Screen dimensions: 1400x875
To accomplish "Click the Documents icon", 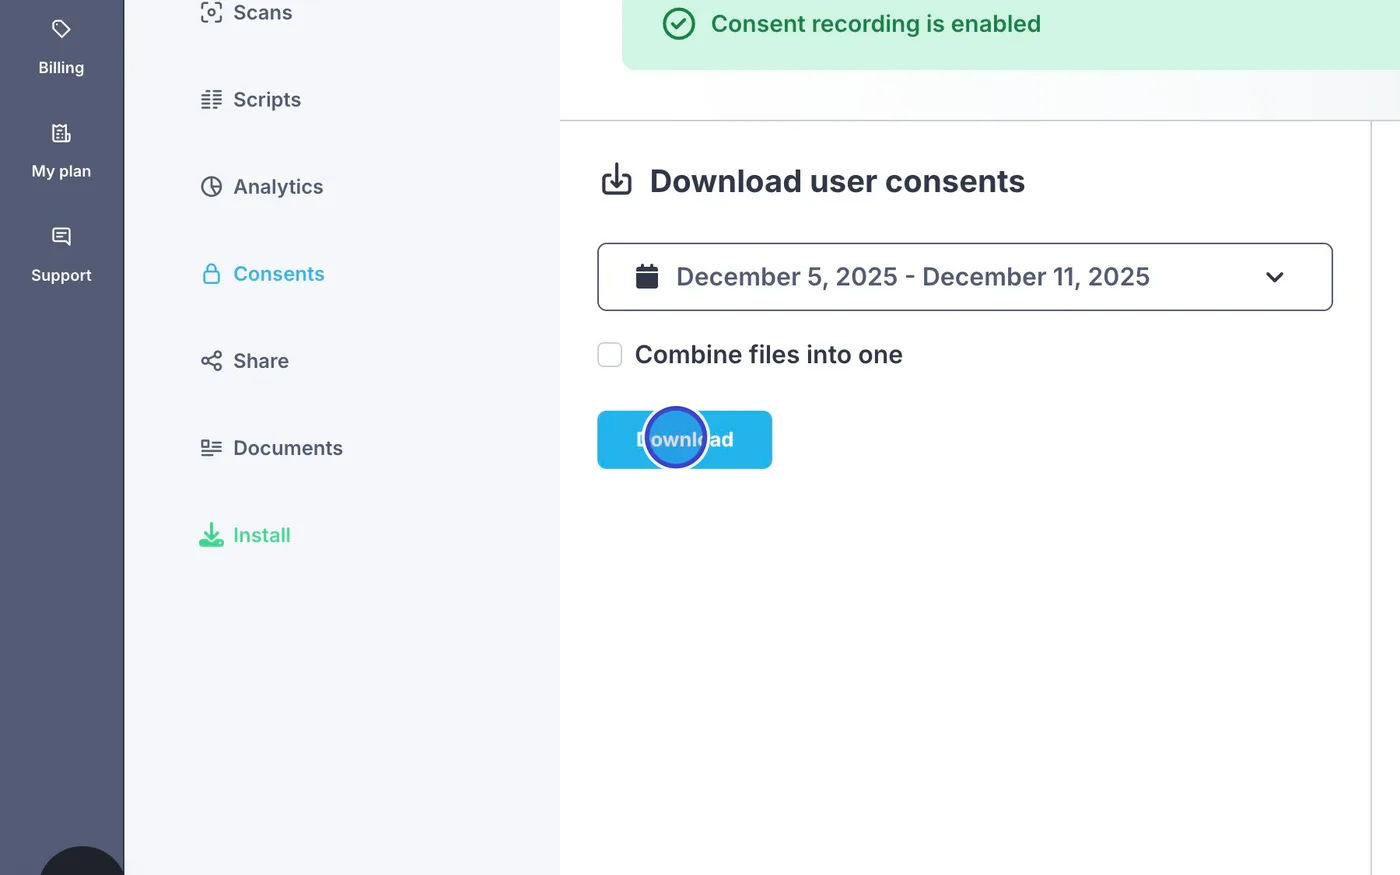I will 211,447.
